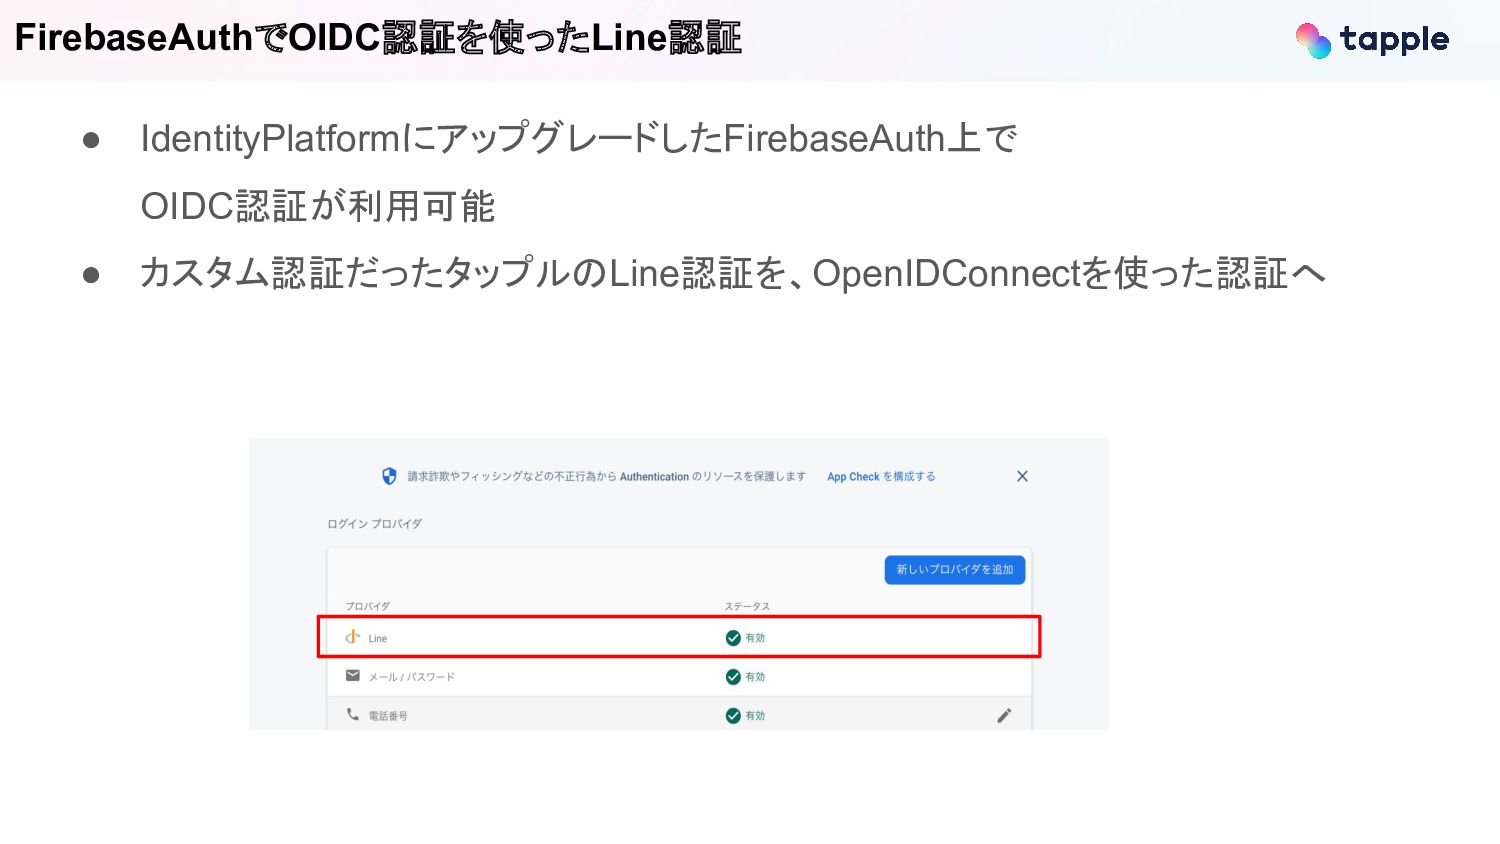
Task: Click the enabled checkmark on メール/パスワード row
Action: point(733,677)
